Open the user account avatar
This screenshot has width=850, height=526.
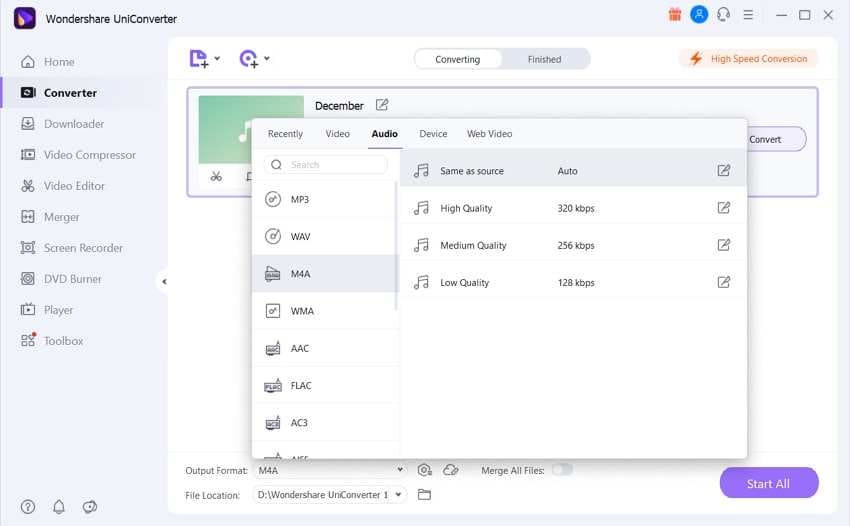pos(699,15)
